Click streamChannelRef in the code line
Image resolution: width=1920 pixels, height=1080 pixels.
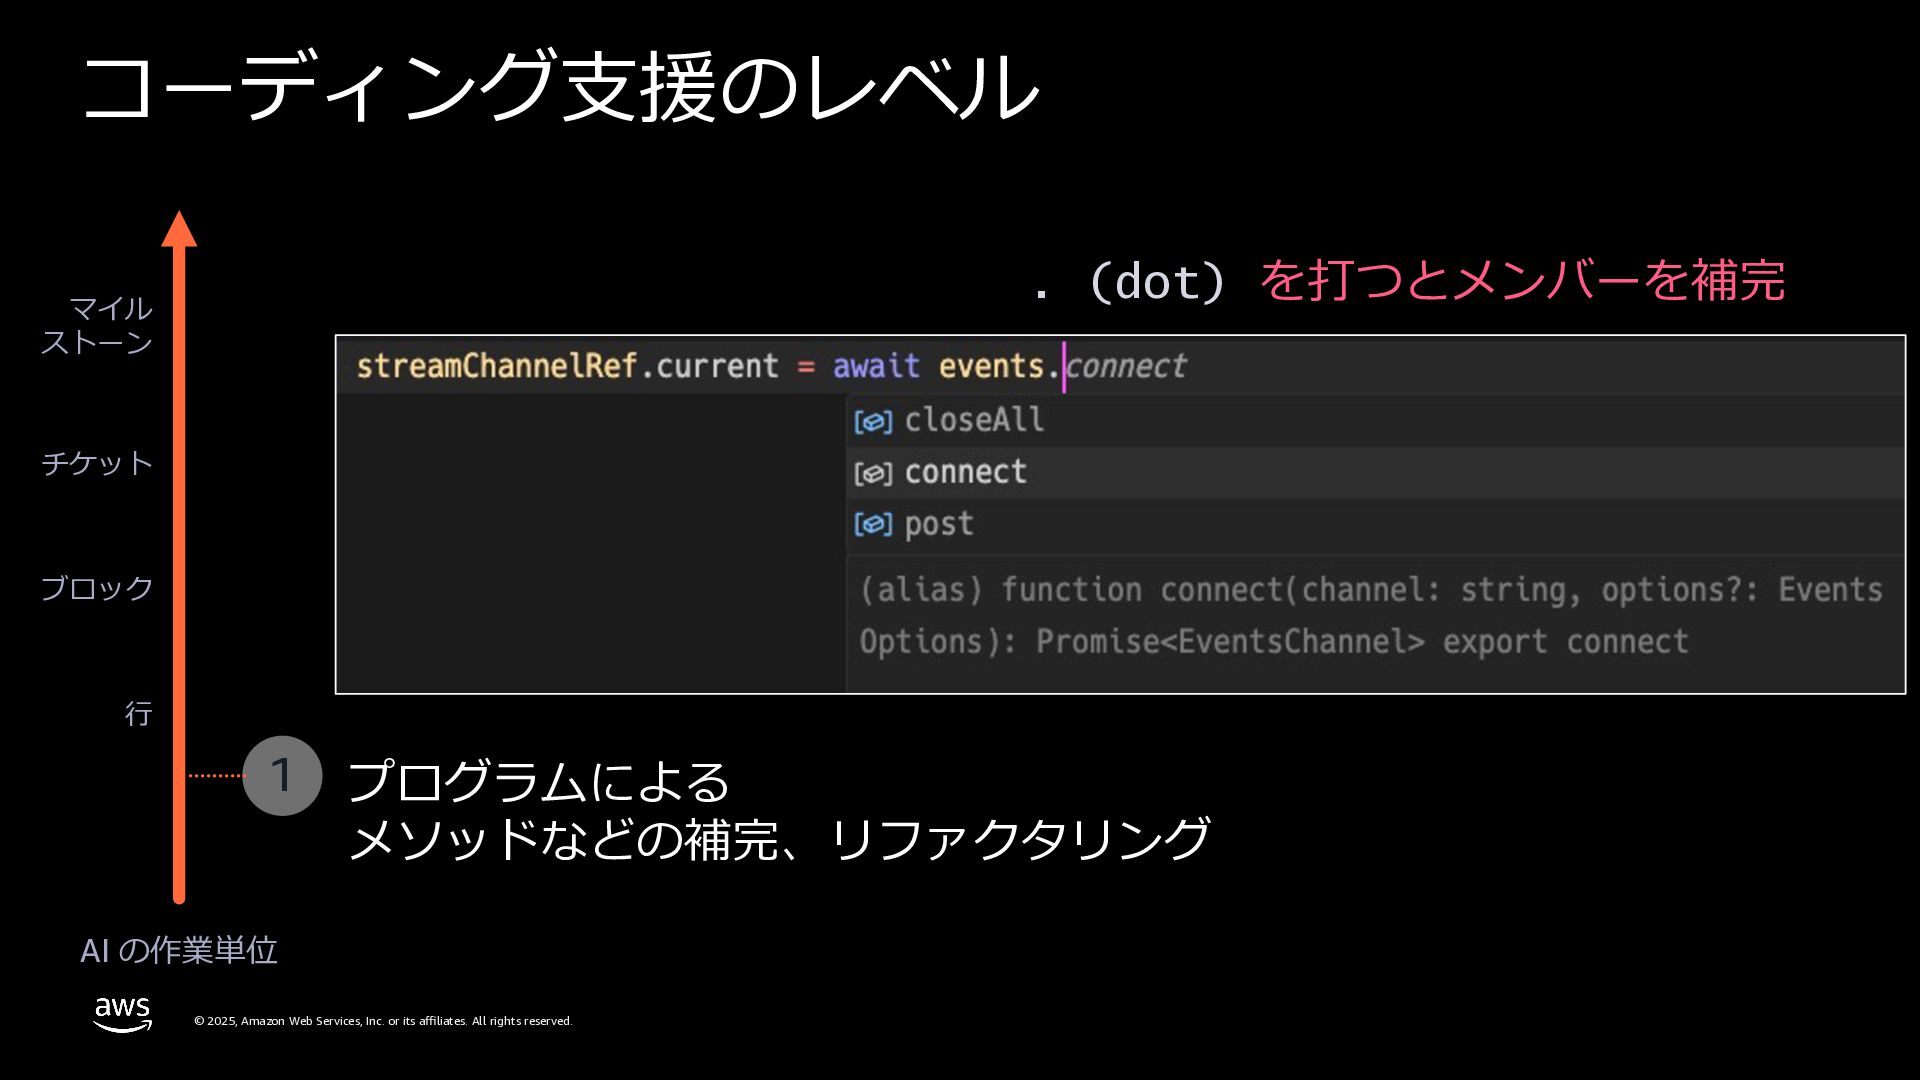click(x=497, y=366)
